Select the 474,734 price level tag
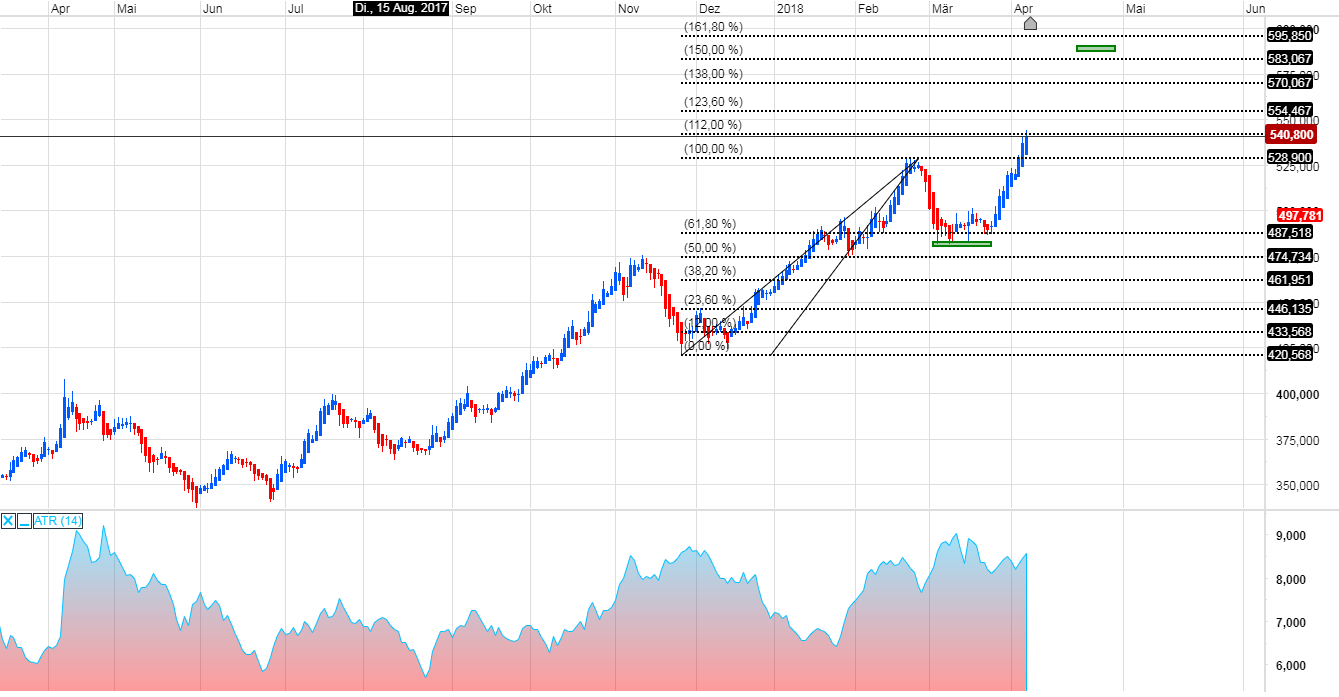1339x697 pixels. (x=1289, y=255)
